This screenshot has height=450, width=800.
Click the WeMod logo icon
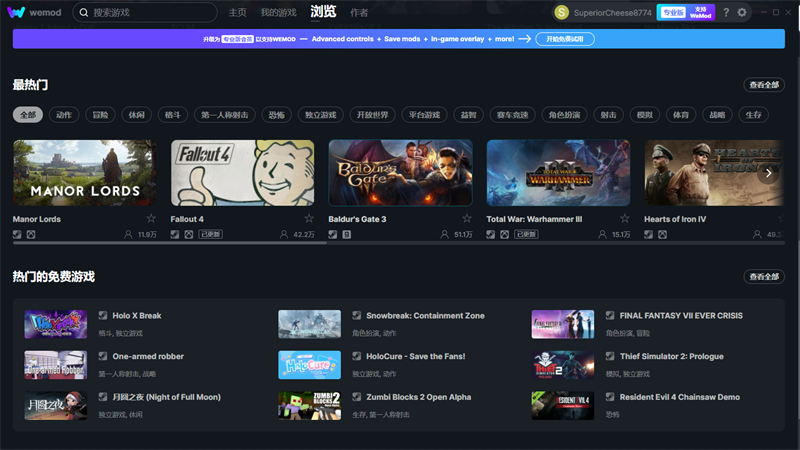pos(16,12)
